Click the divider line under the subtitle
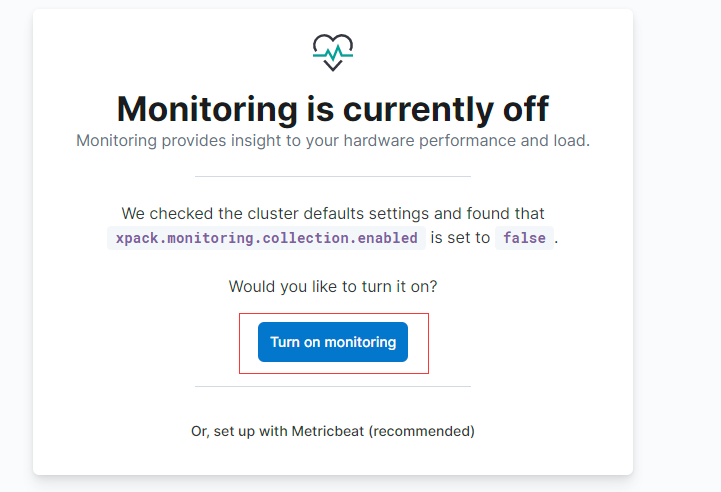 click(x=332, y=176)
